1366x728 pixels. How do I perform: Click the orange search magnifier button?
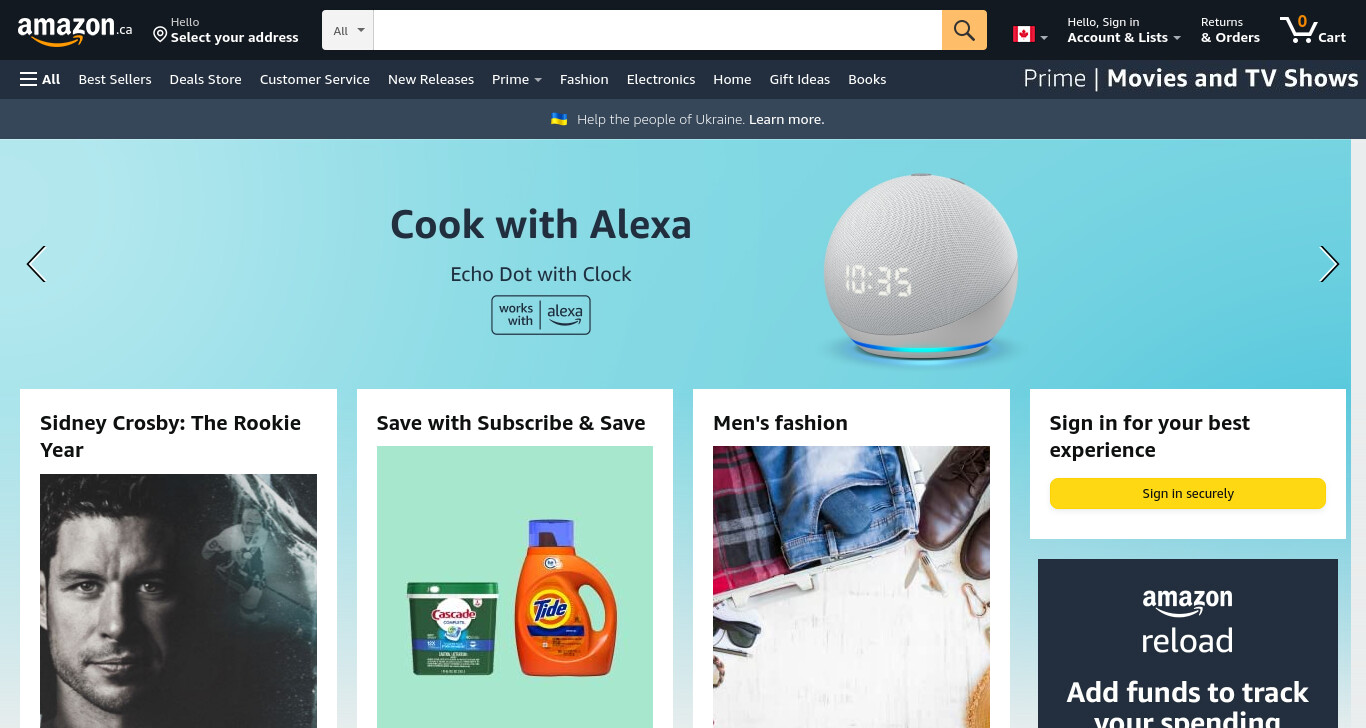coord(964,30)
